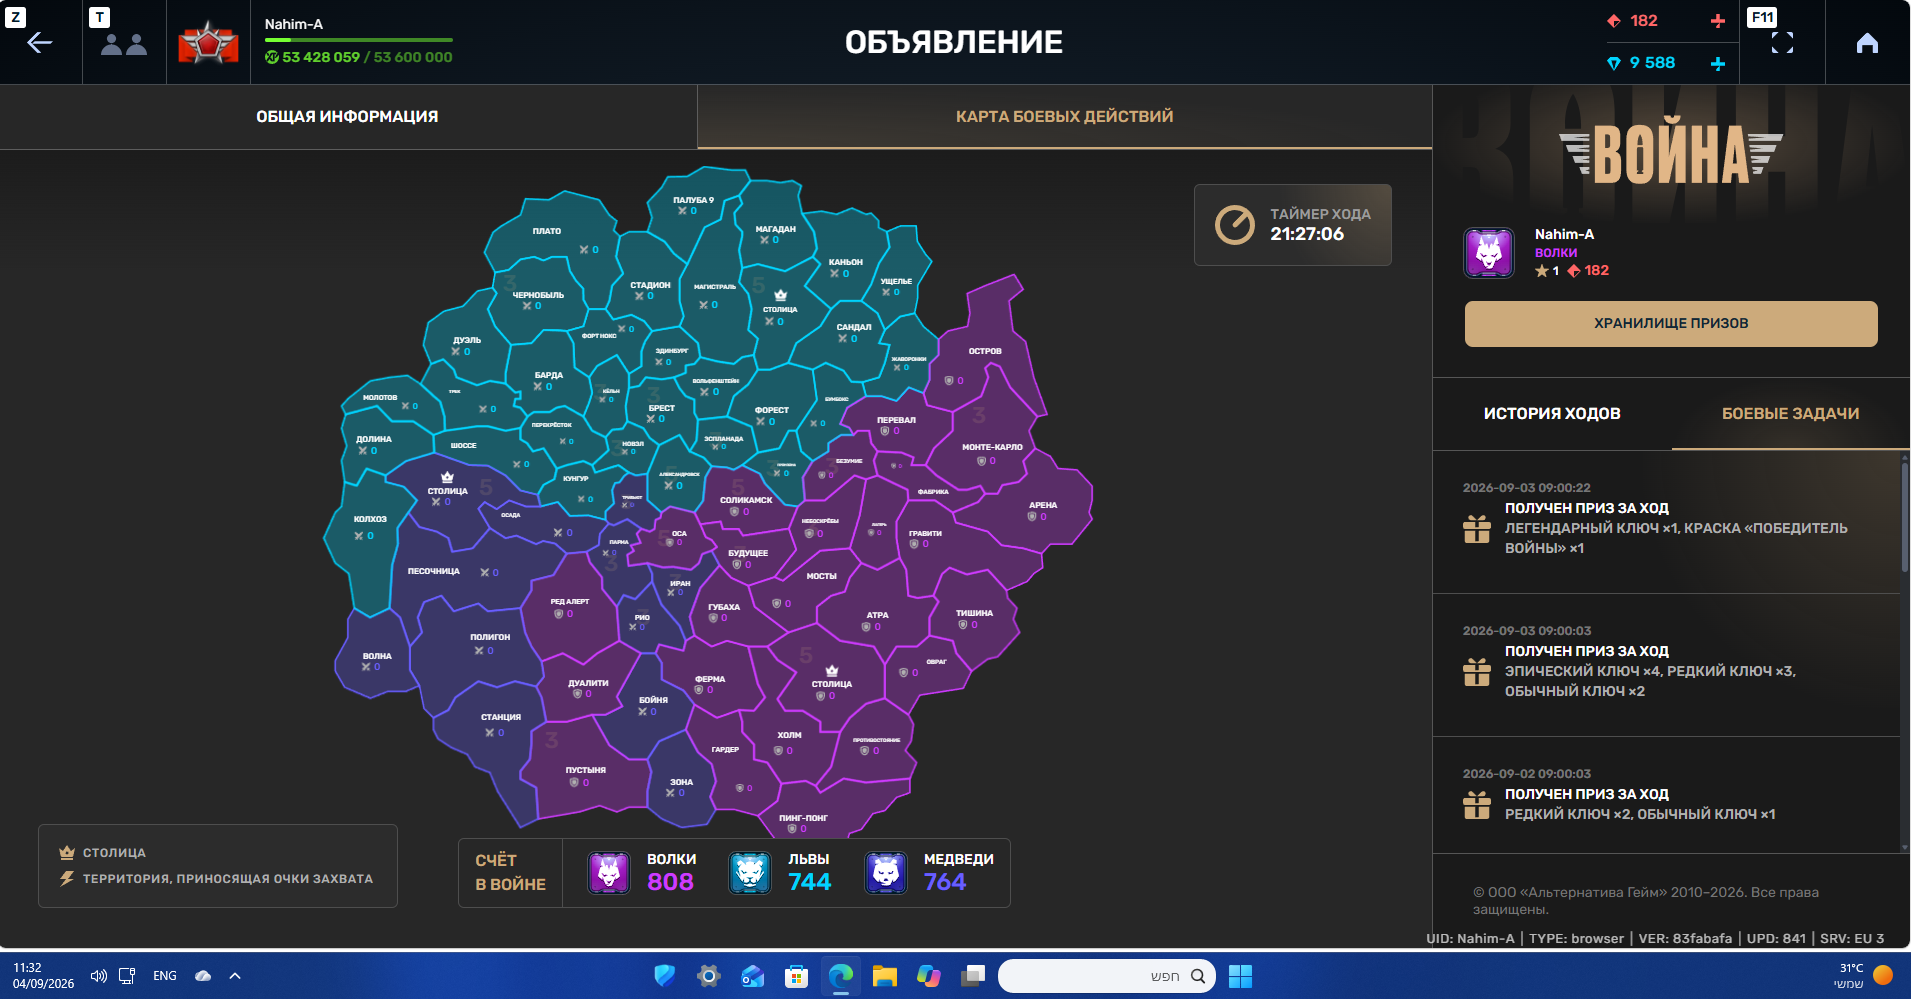Show hidden tray icons chevron

235,976
